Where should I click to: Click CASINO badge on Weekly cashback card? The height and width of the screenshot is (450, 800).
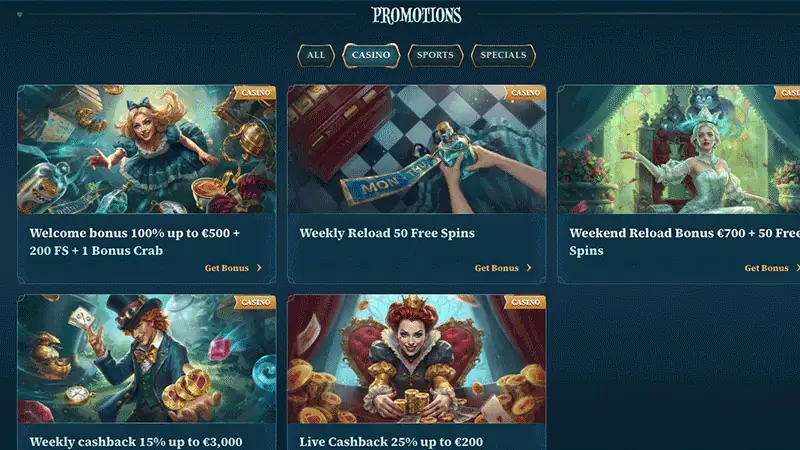pos(255,302)
